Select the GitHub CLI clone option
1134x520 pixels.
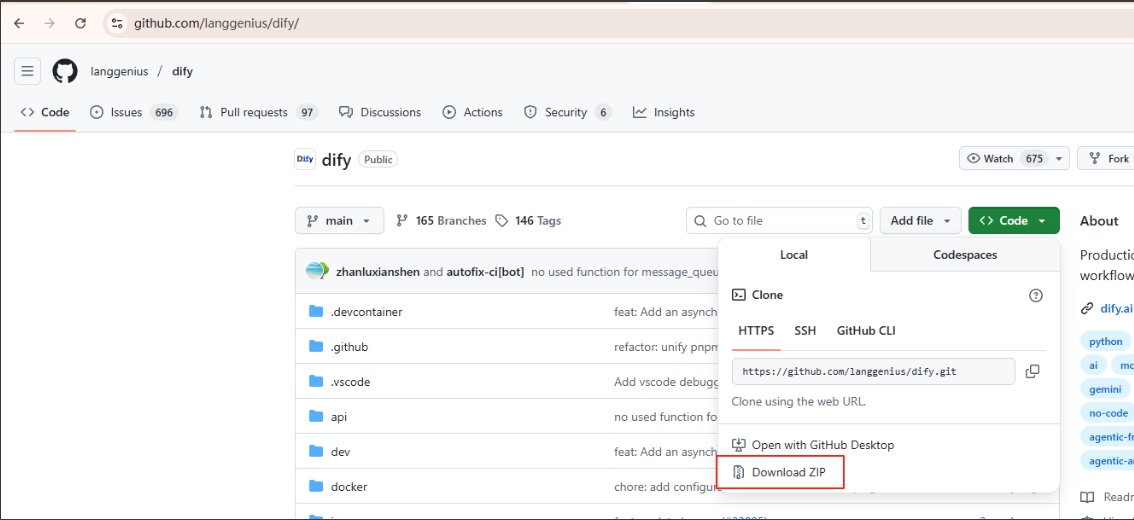click(x=866, y=331)
